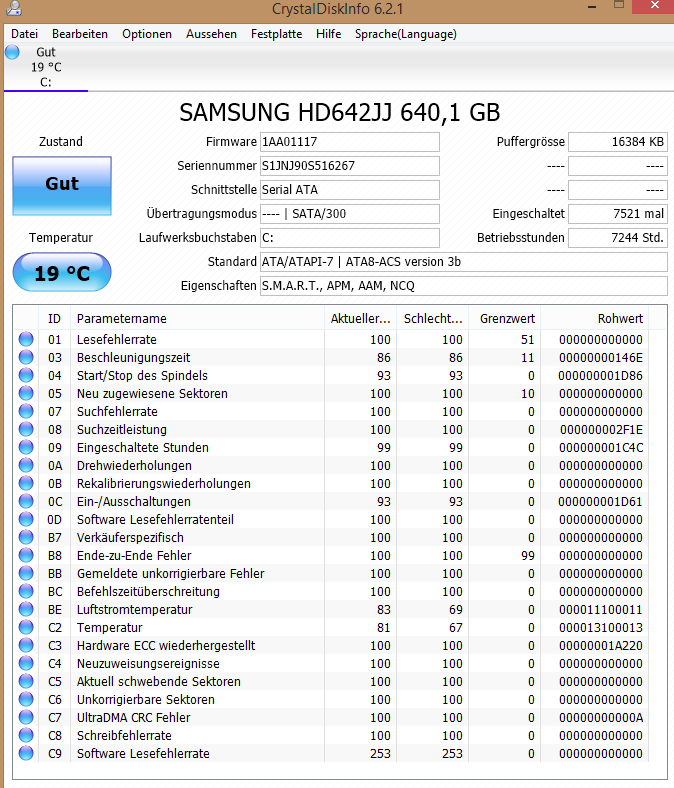Open the Optionen menu

pos(147,34)
